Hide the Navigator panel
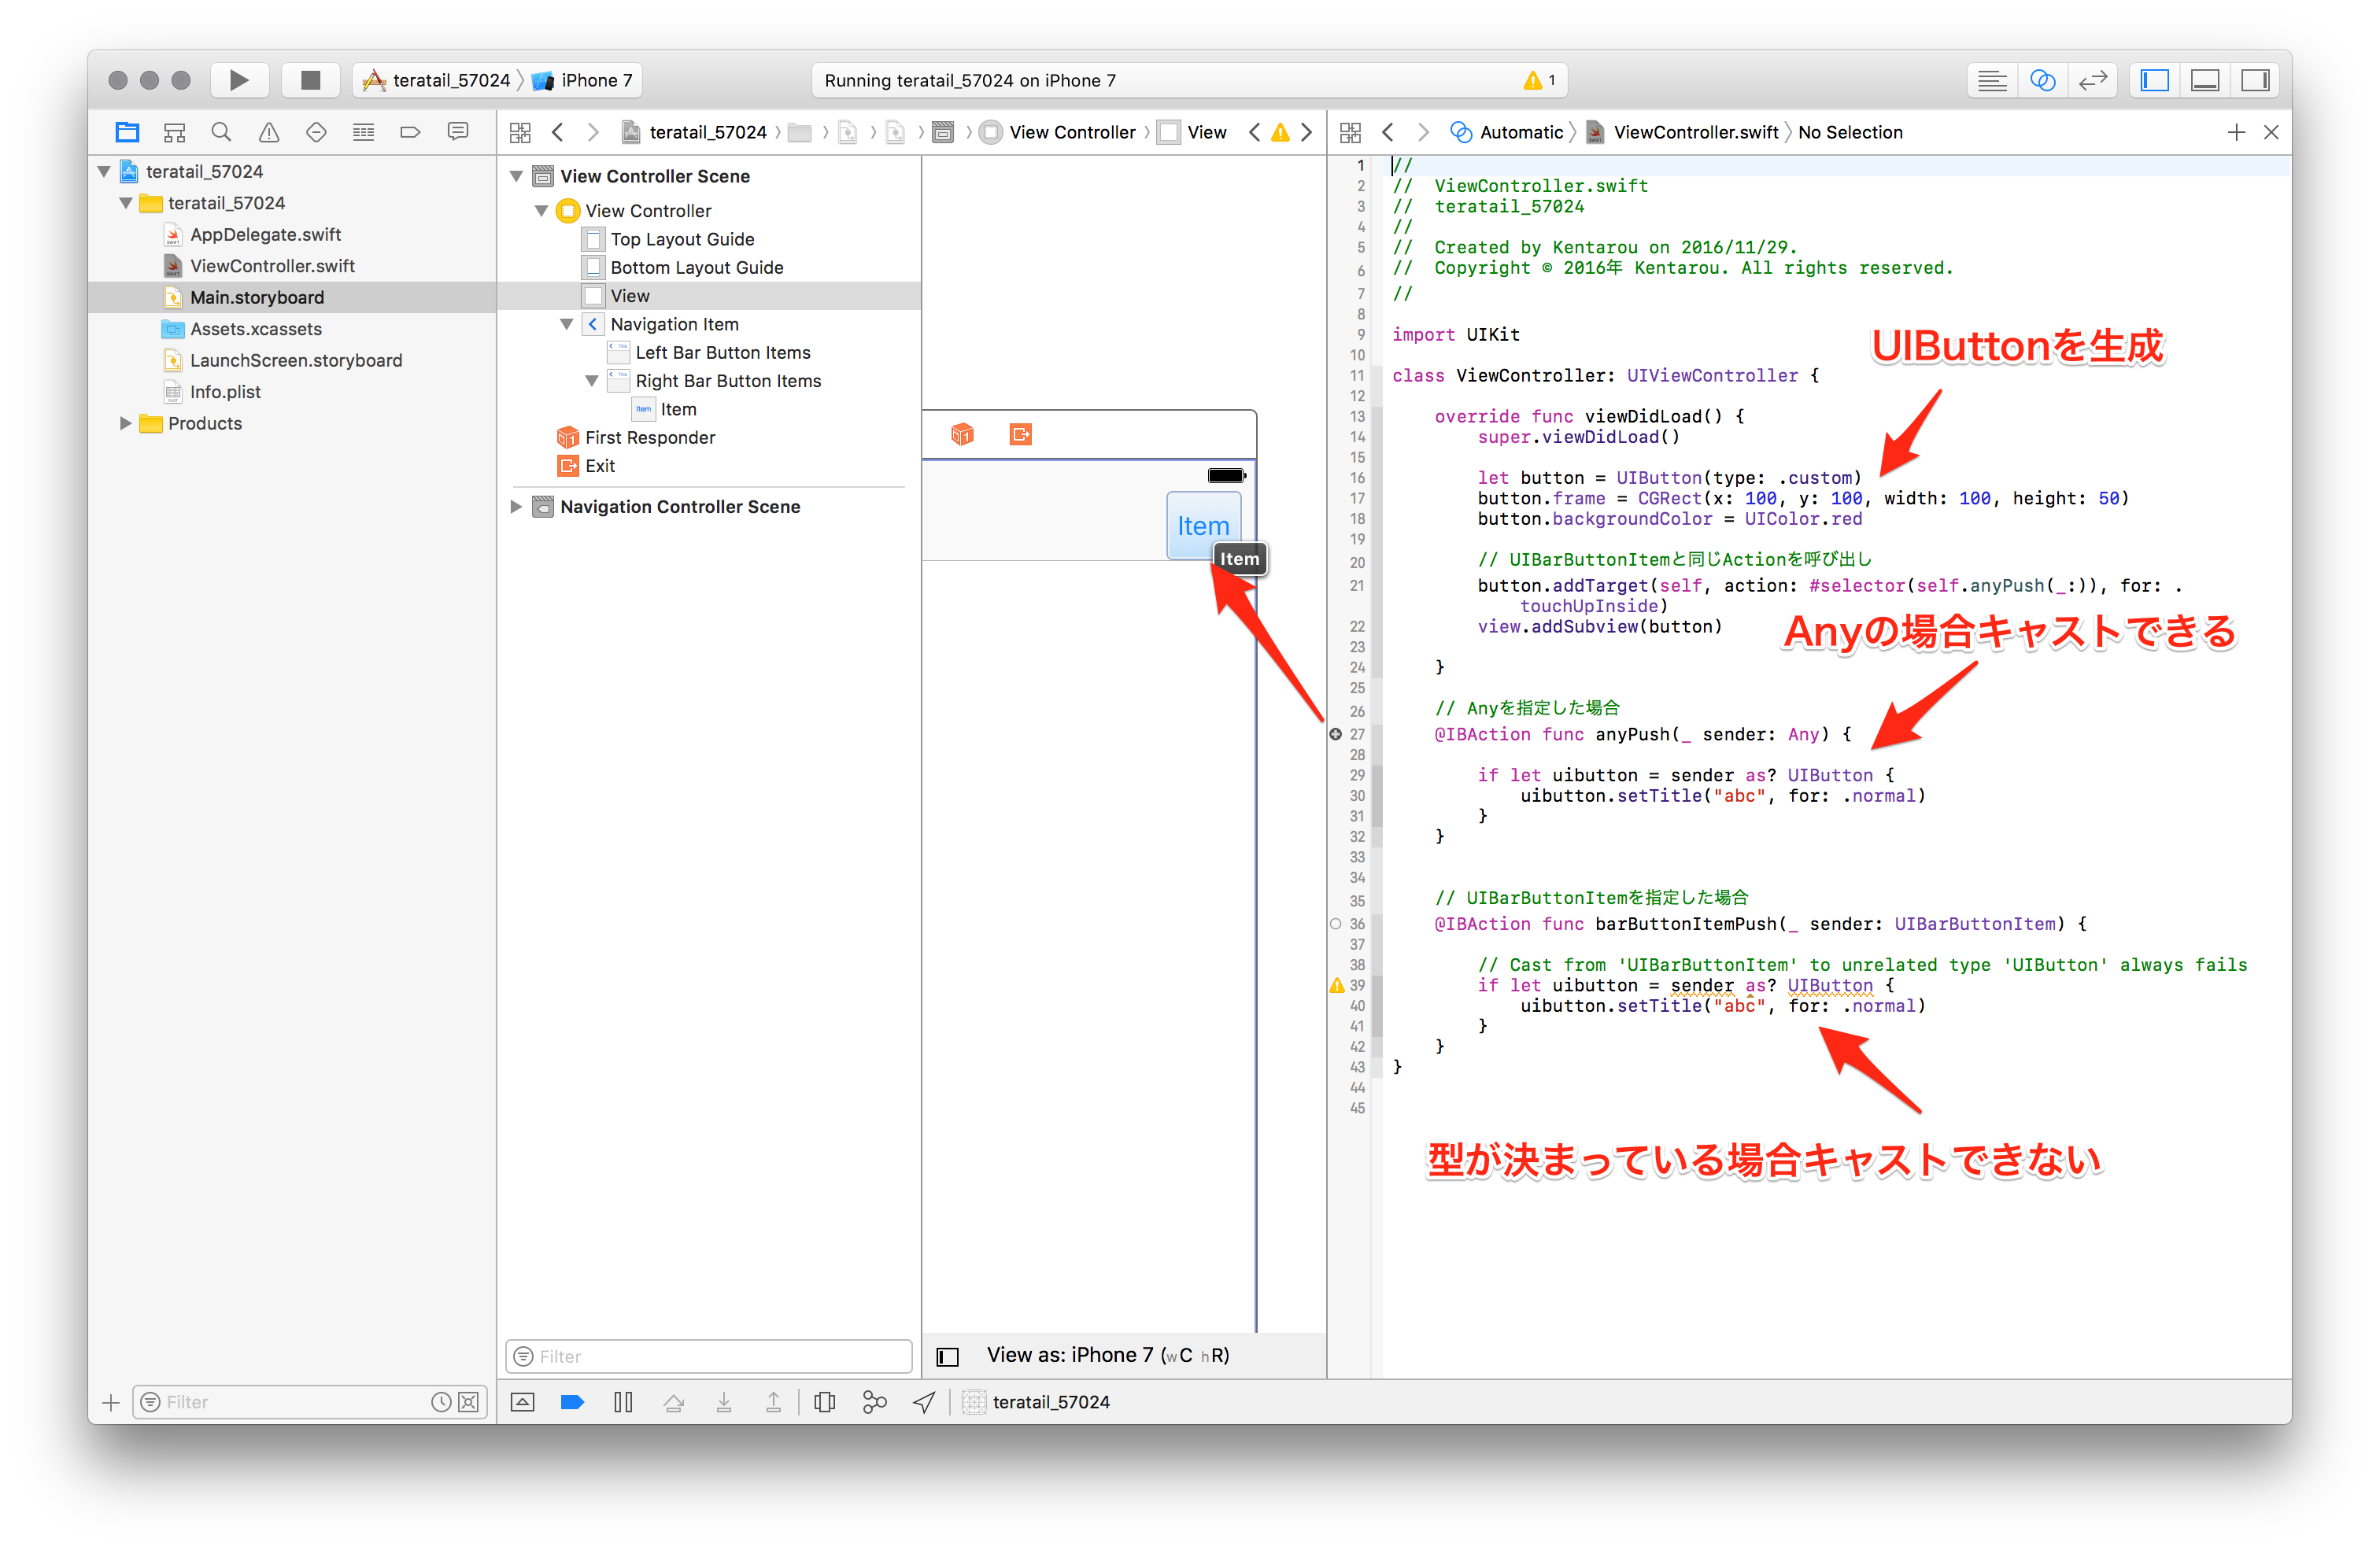The width and height of the screenshot is (2380, 1550). point(2155,80)
